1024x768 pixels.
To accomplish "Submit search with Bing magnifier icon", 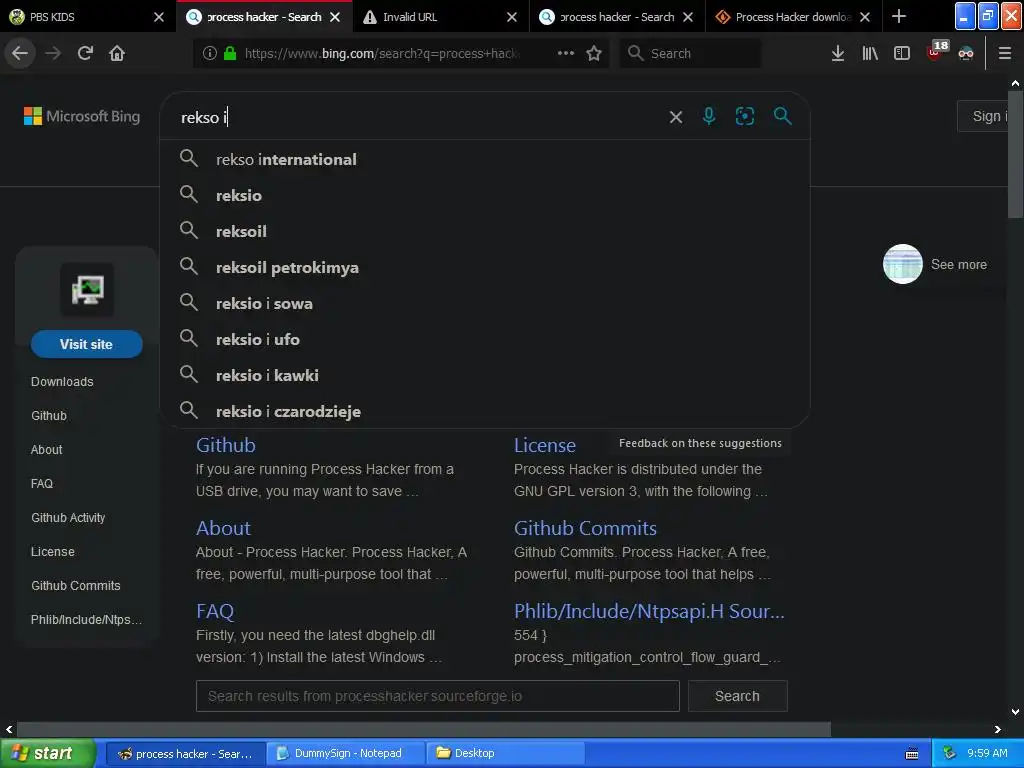I will point(782,116).
